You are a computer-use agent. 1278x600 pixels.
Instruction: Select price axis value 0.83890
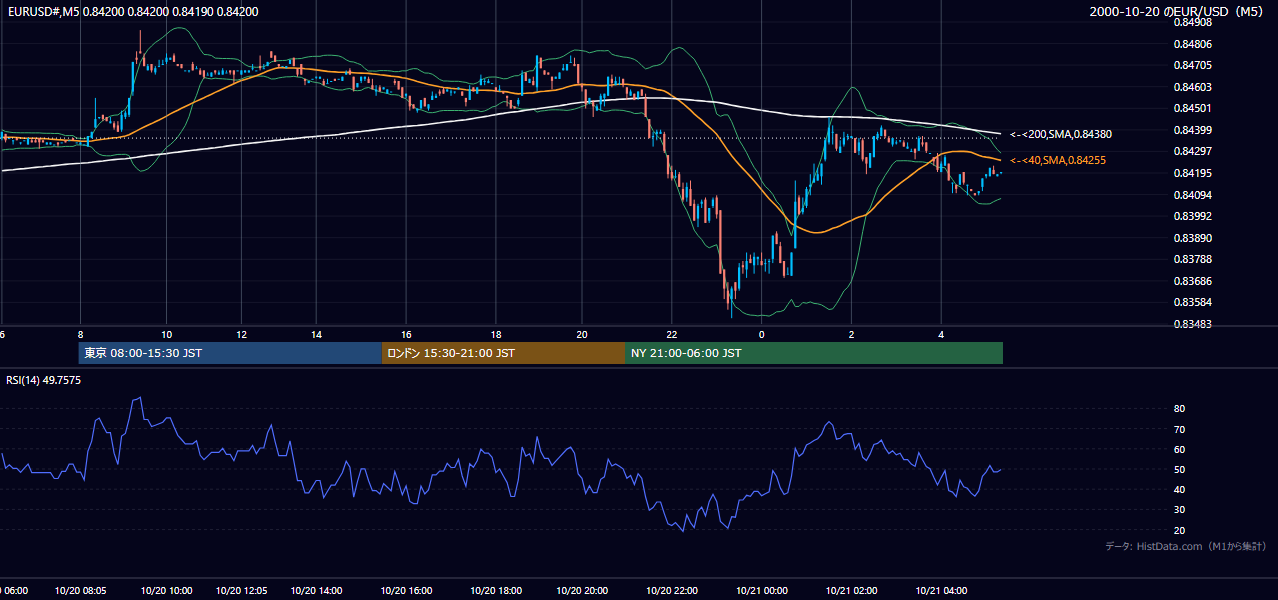click(x=1191, y=238)
